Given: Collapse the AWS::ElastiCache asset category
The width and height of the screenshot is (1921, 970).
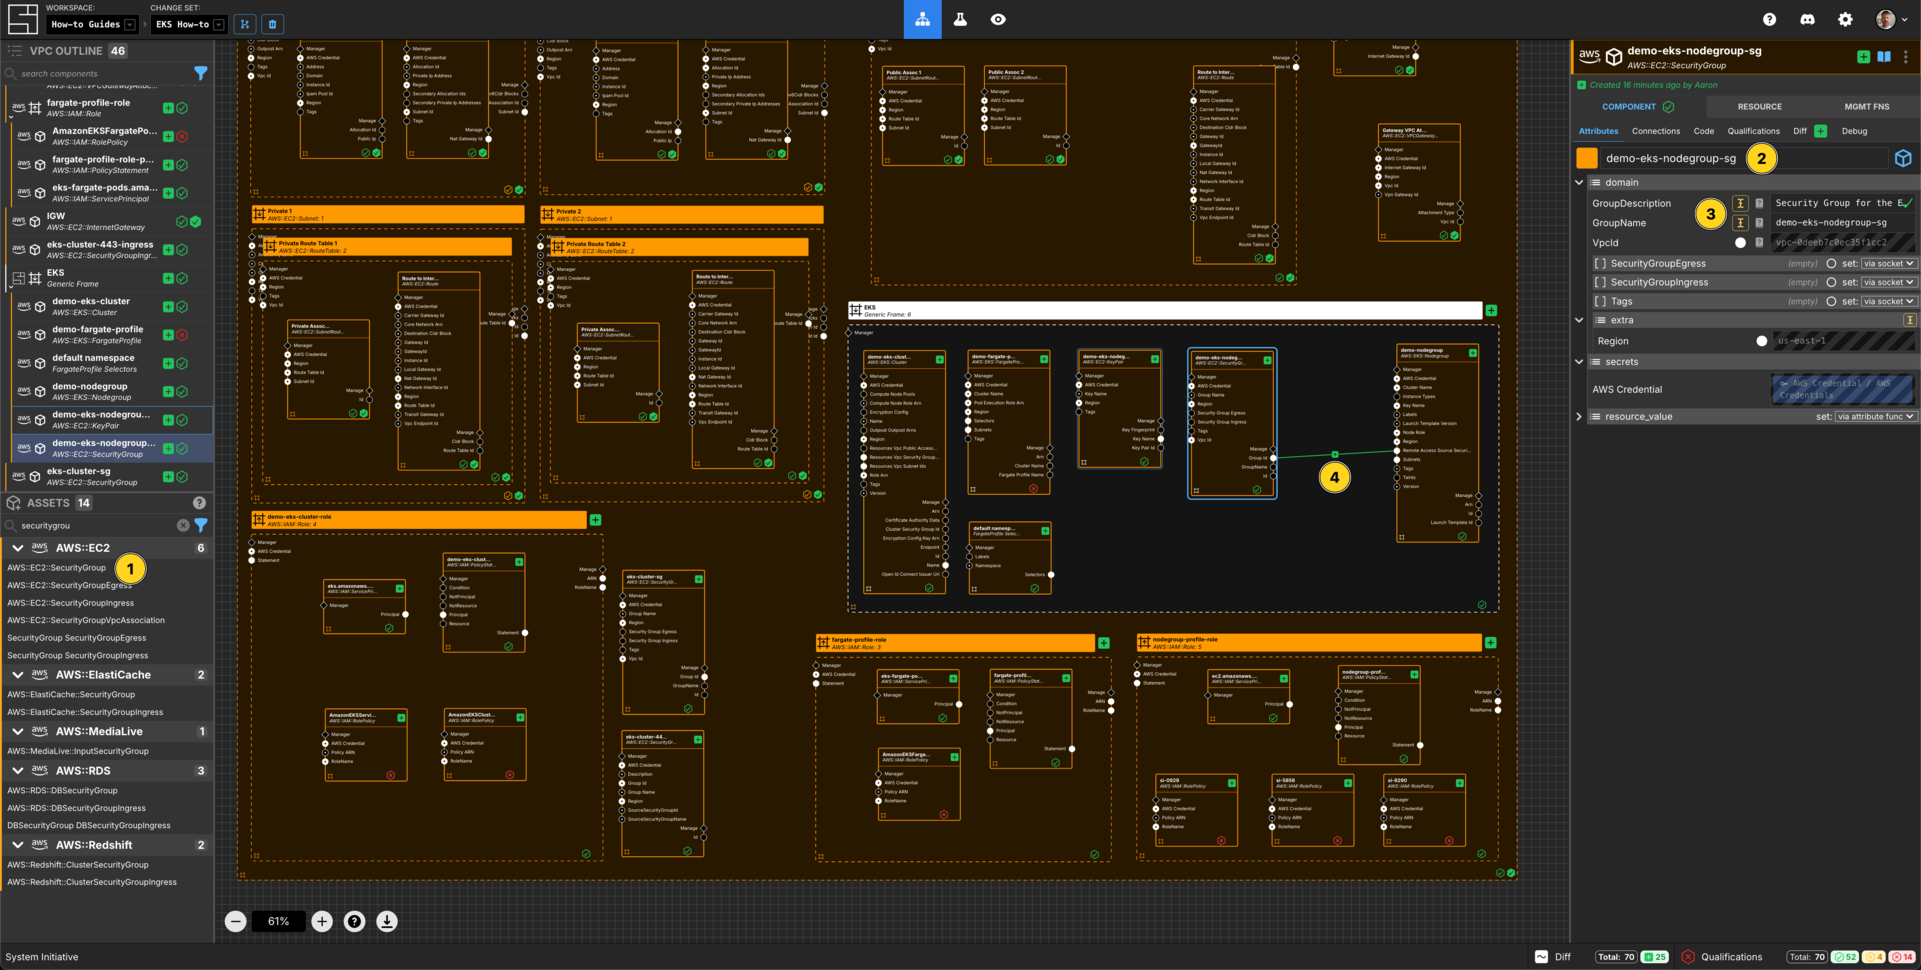Looking at the screenshot, I should (17, 675).
